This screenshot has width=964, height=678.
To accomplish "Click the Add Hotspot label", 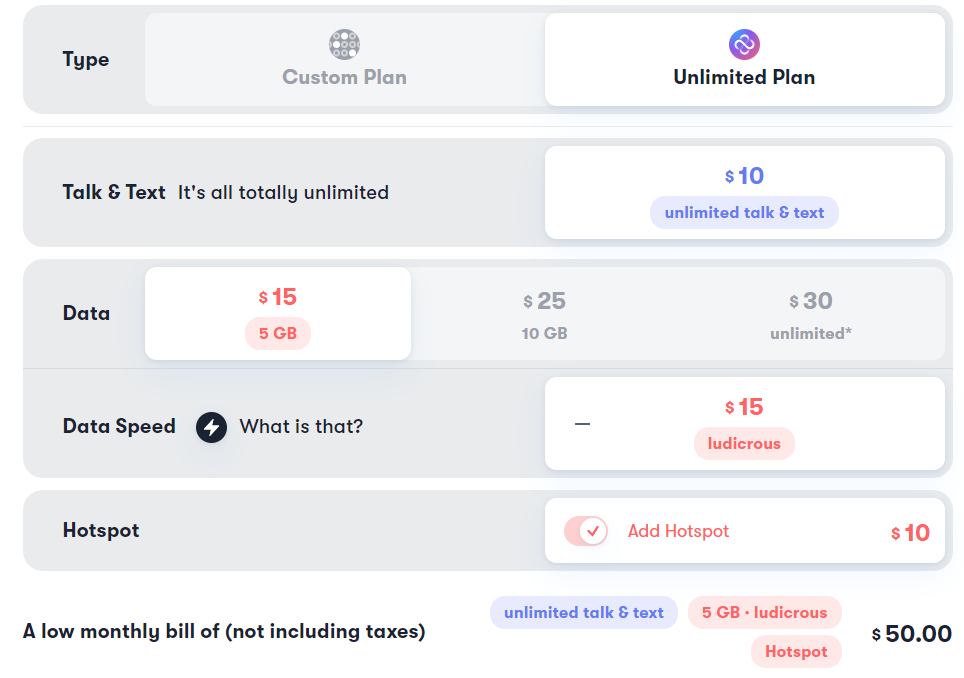I will pyautogui.click(x=678, y=531).
